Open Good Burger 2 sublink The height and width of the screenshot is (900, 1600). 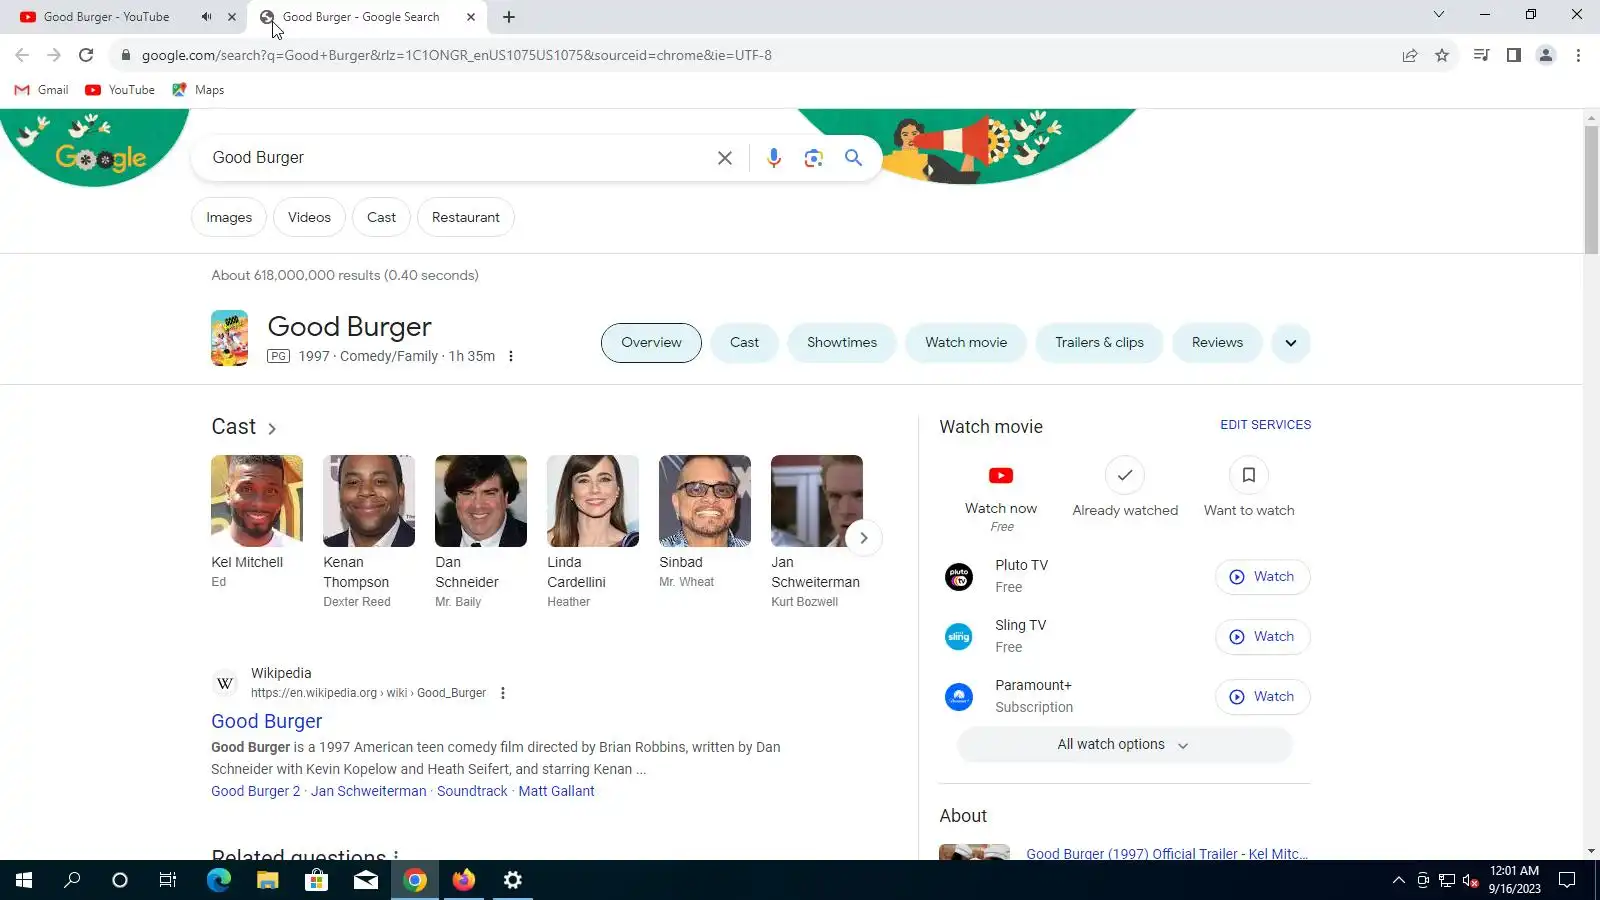(255, 791)
